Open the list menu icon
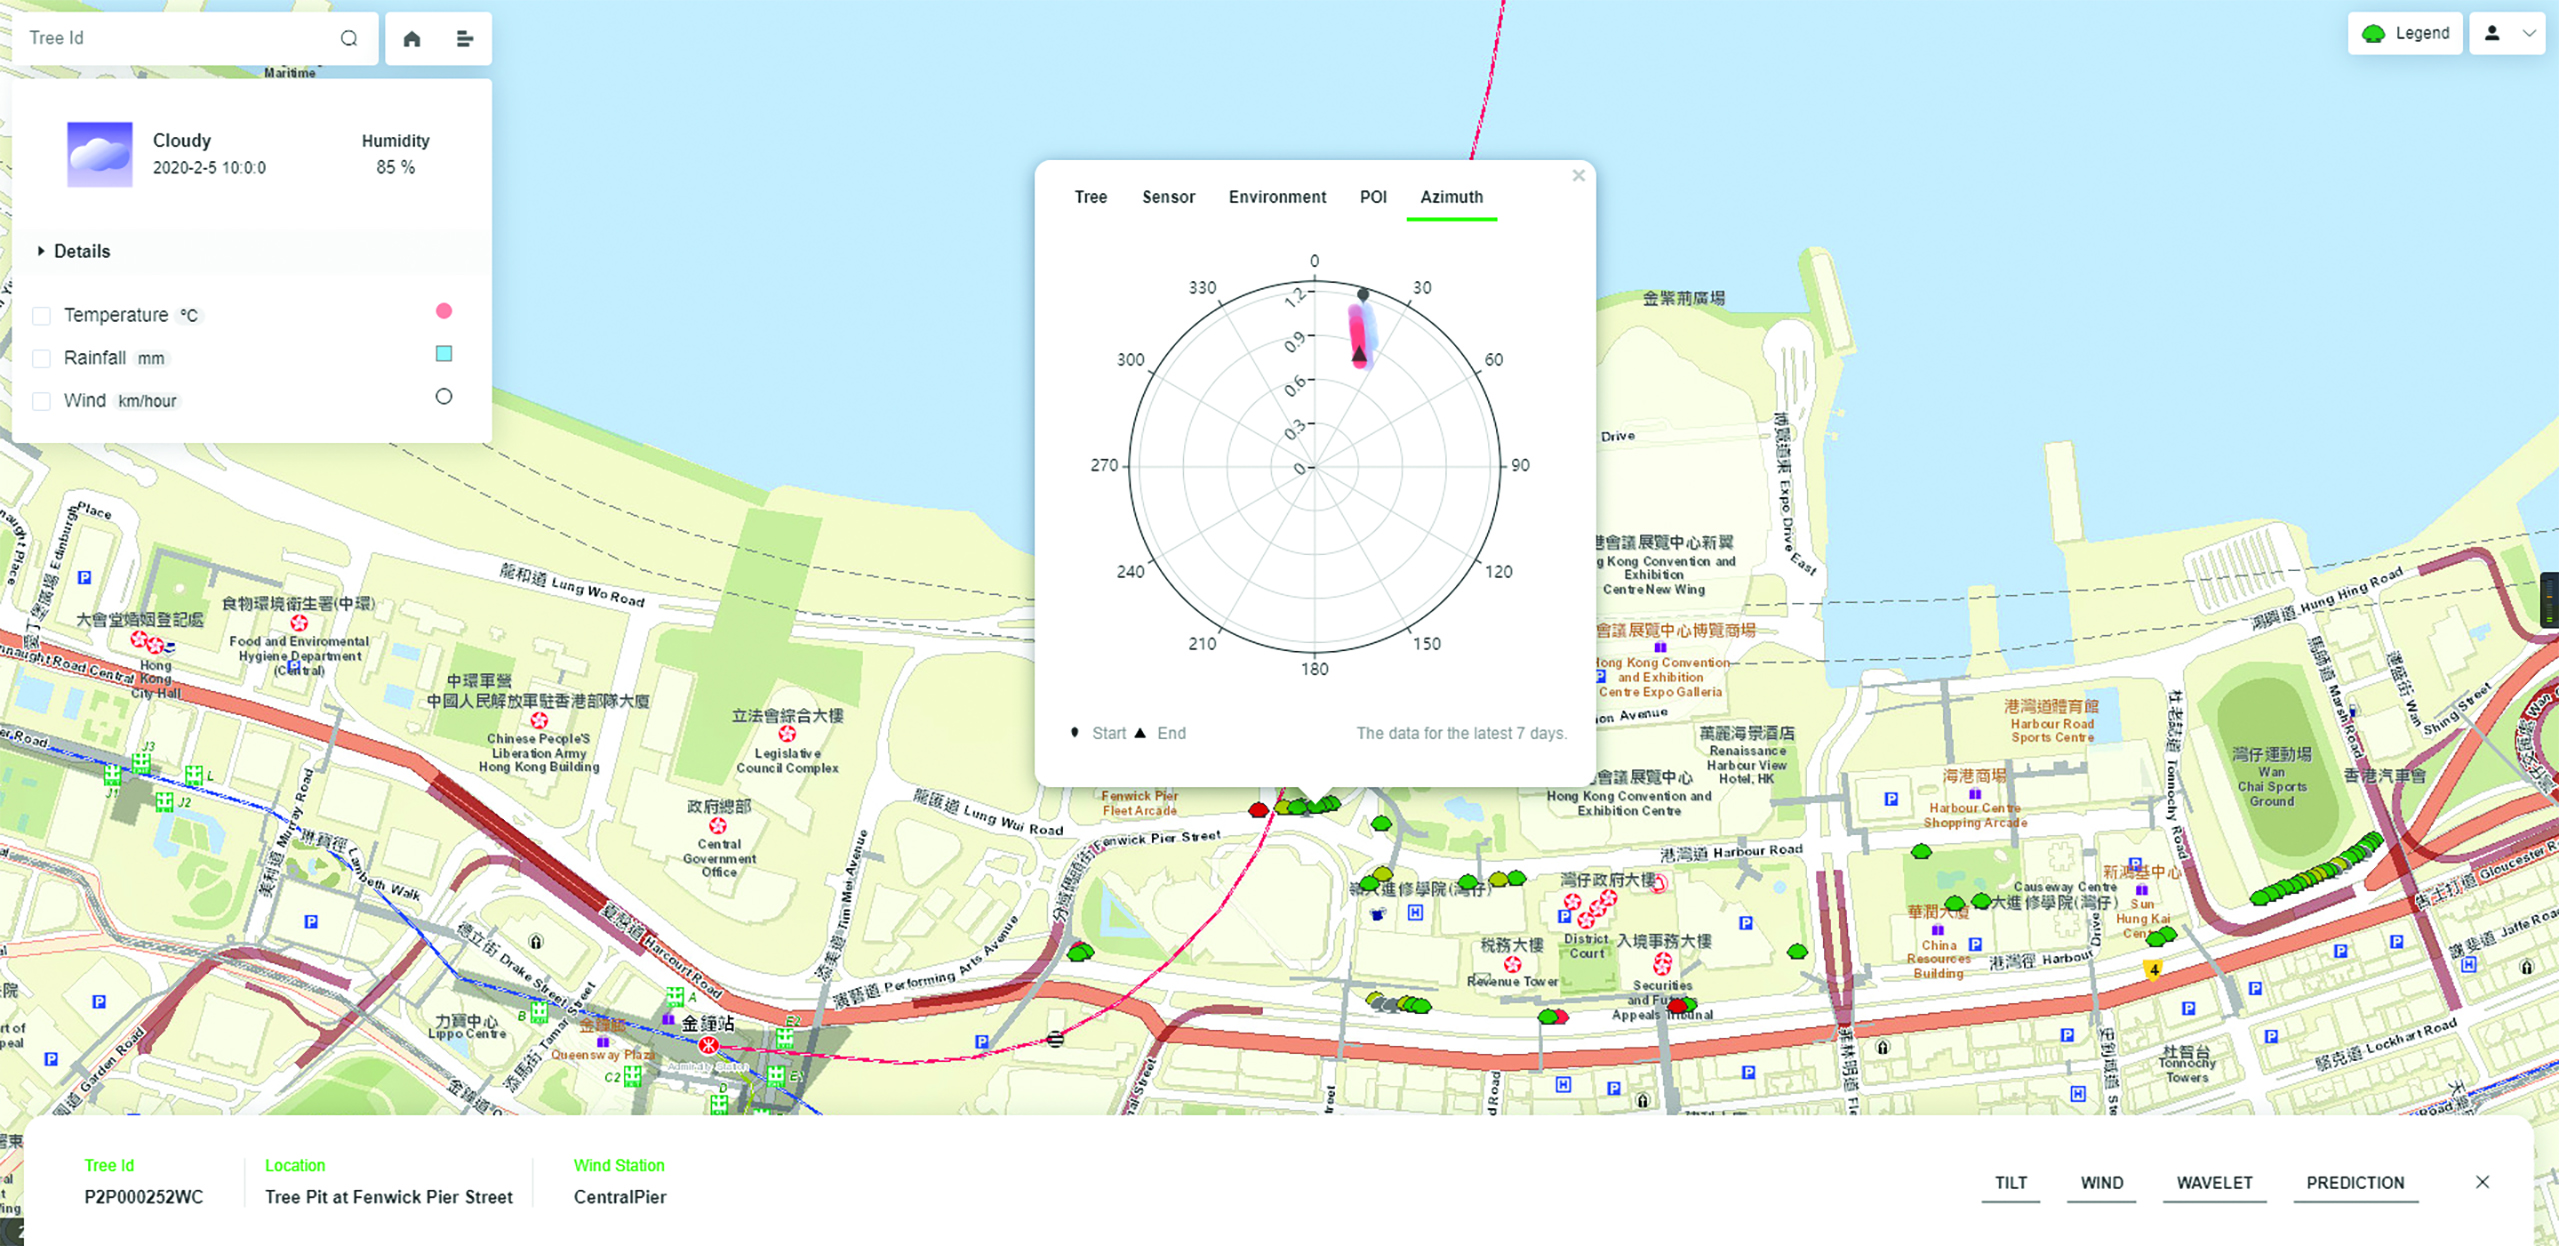 [465, 38]
